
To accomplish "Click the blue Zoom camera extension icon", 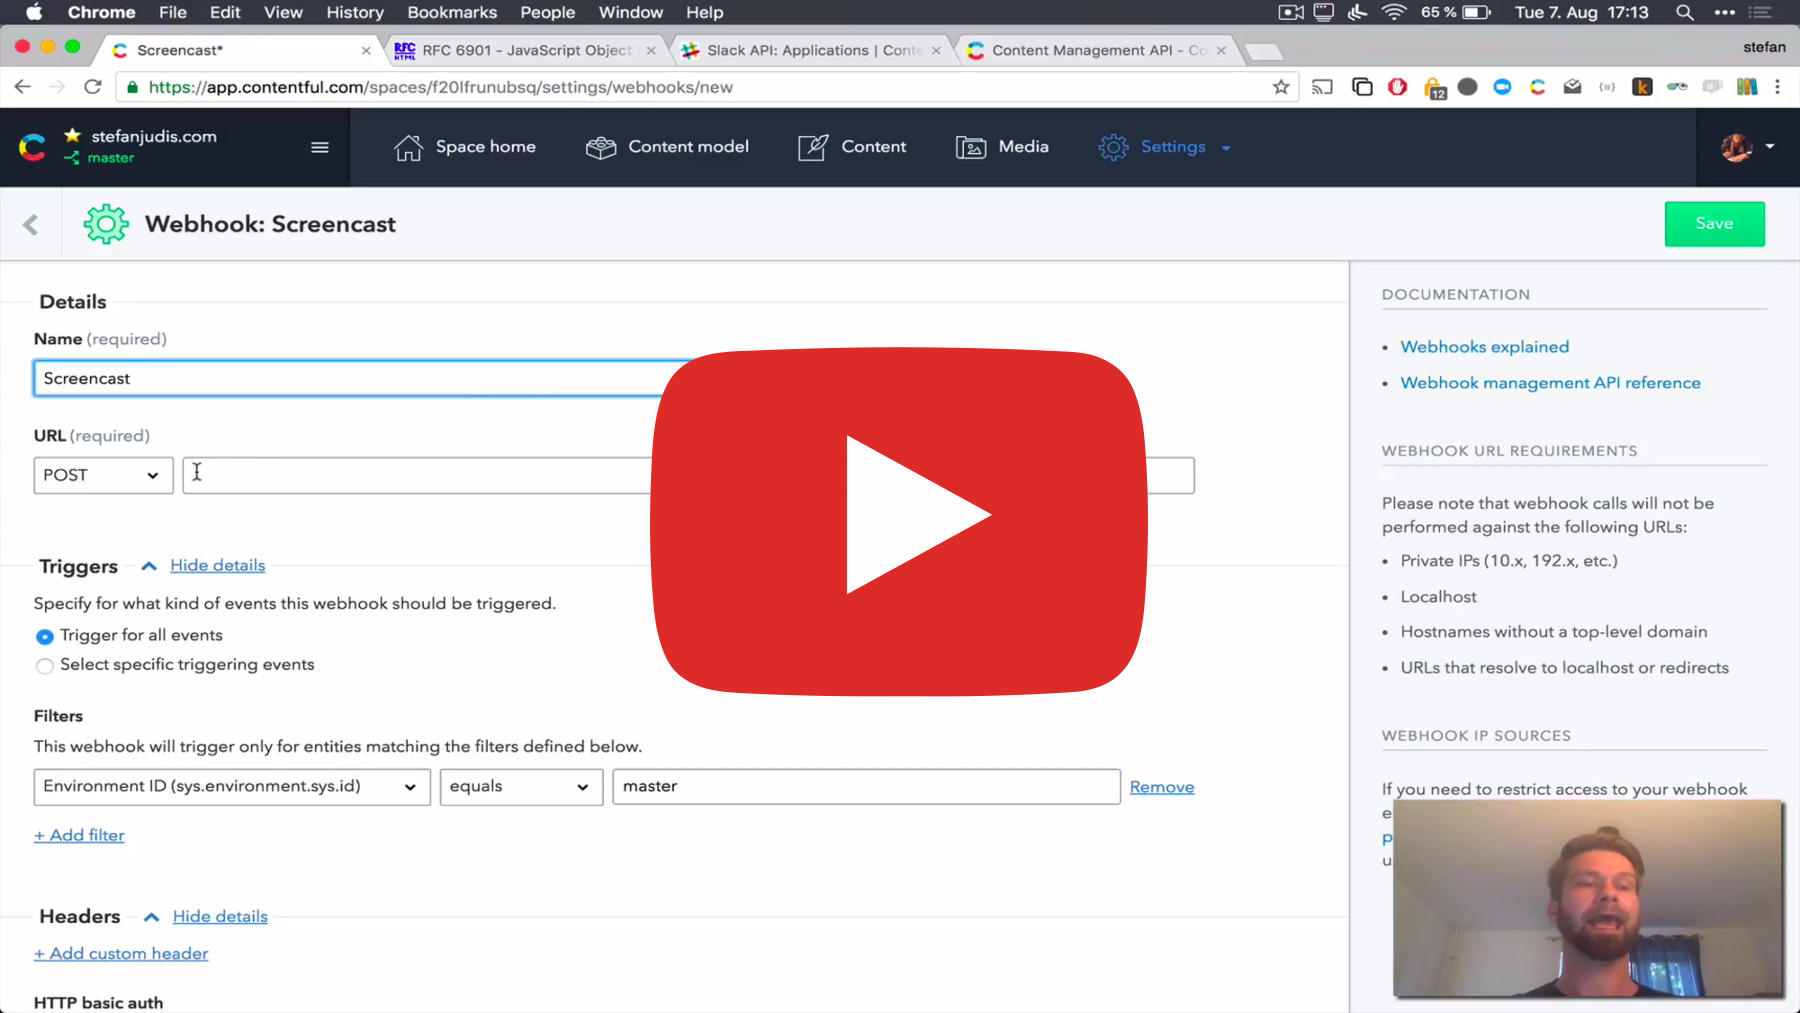I will point(1502,87).
